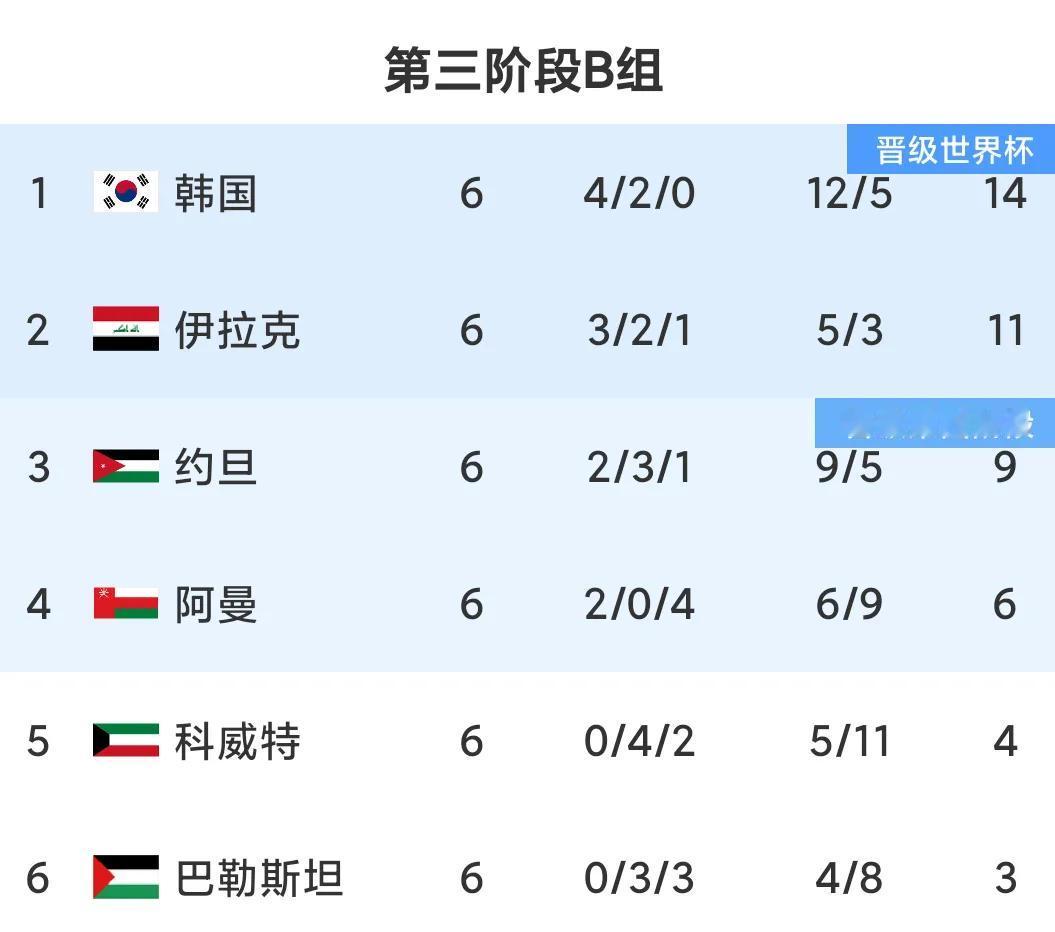
Task: Open team name 阿曼
Action: [216, 604]
